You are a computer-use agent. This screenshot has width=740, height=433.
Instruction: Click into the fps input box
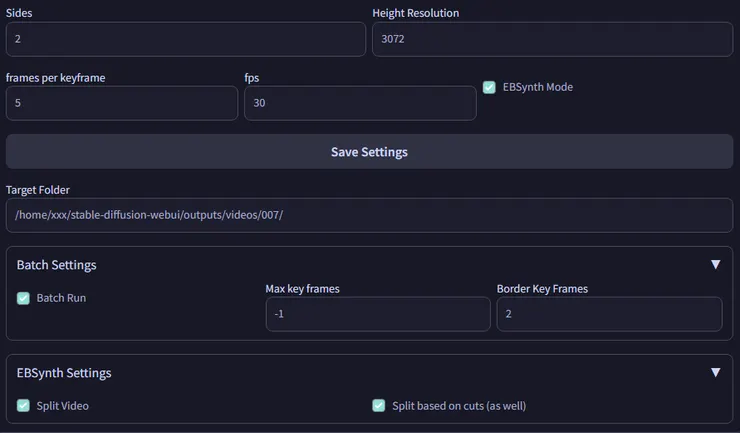click(x=360, y=103)
